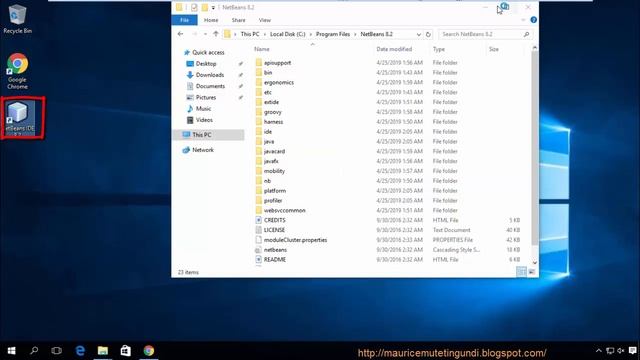
Task: Click This PC in the address path
Action: (250, 34)
